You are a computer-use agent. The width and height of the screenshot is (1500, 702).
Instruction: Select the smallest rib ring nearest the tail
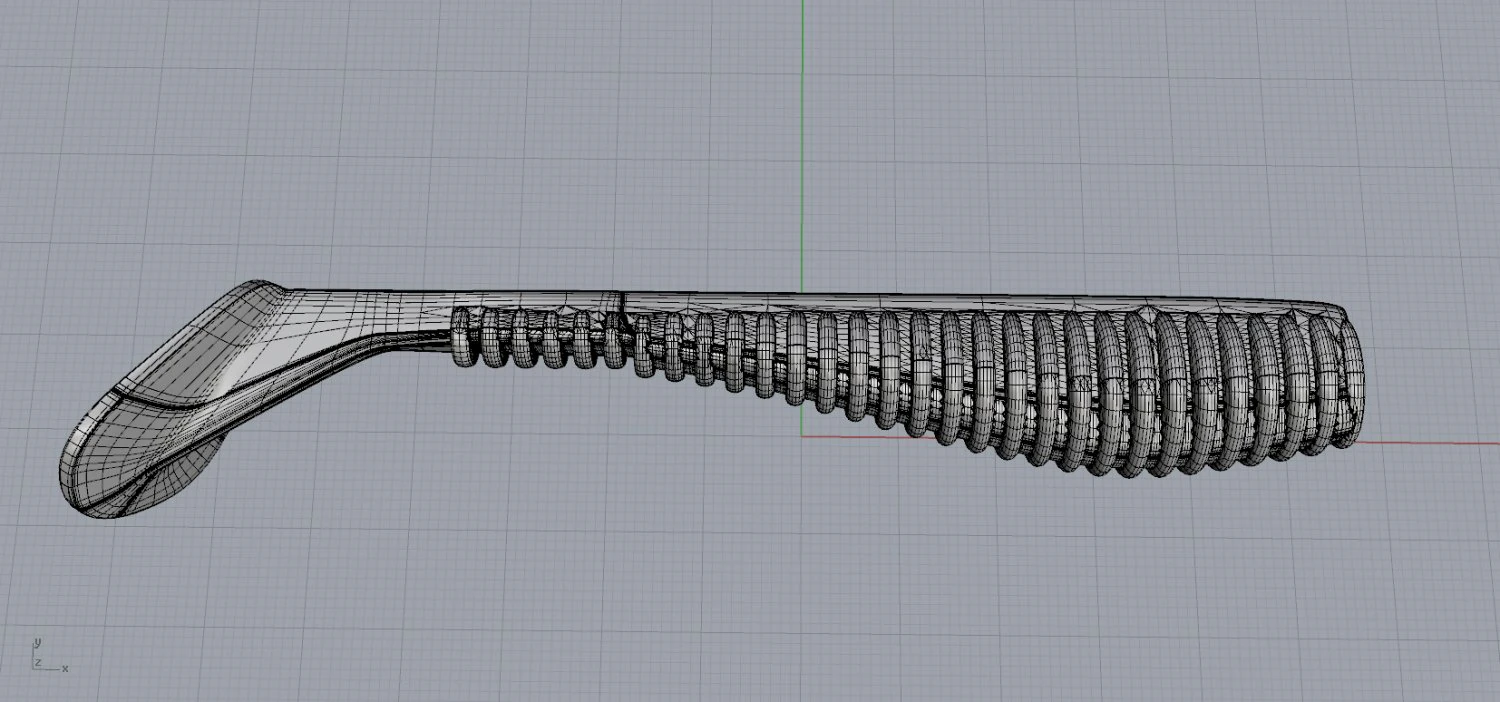tap(462, 336)
